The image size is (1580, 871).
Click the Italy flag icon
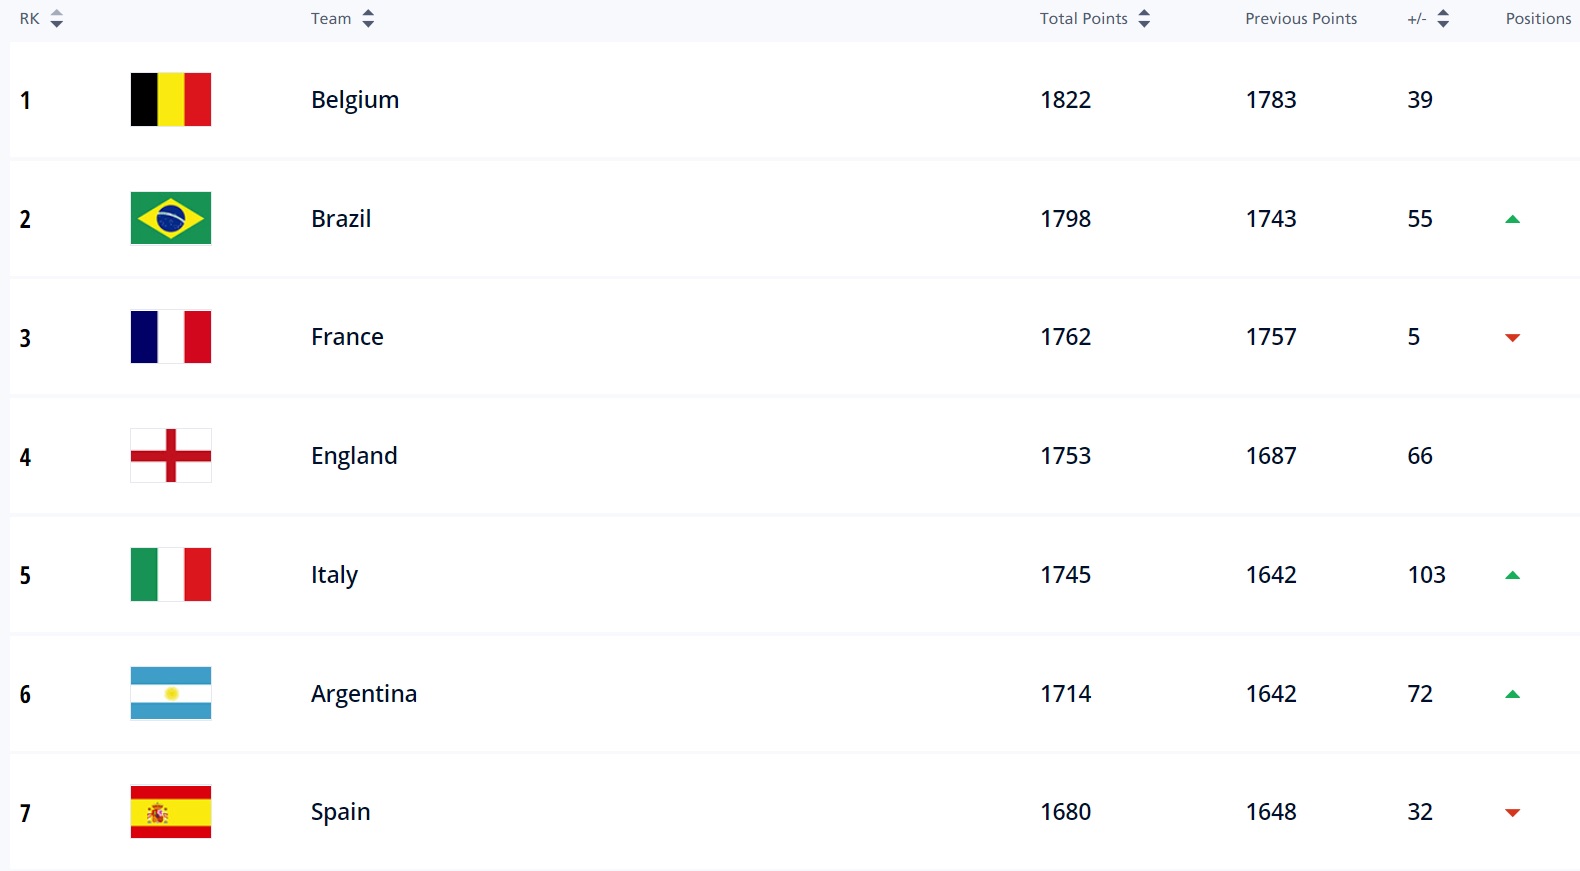click(171, 574)
